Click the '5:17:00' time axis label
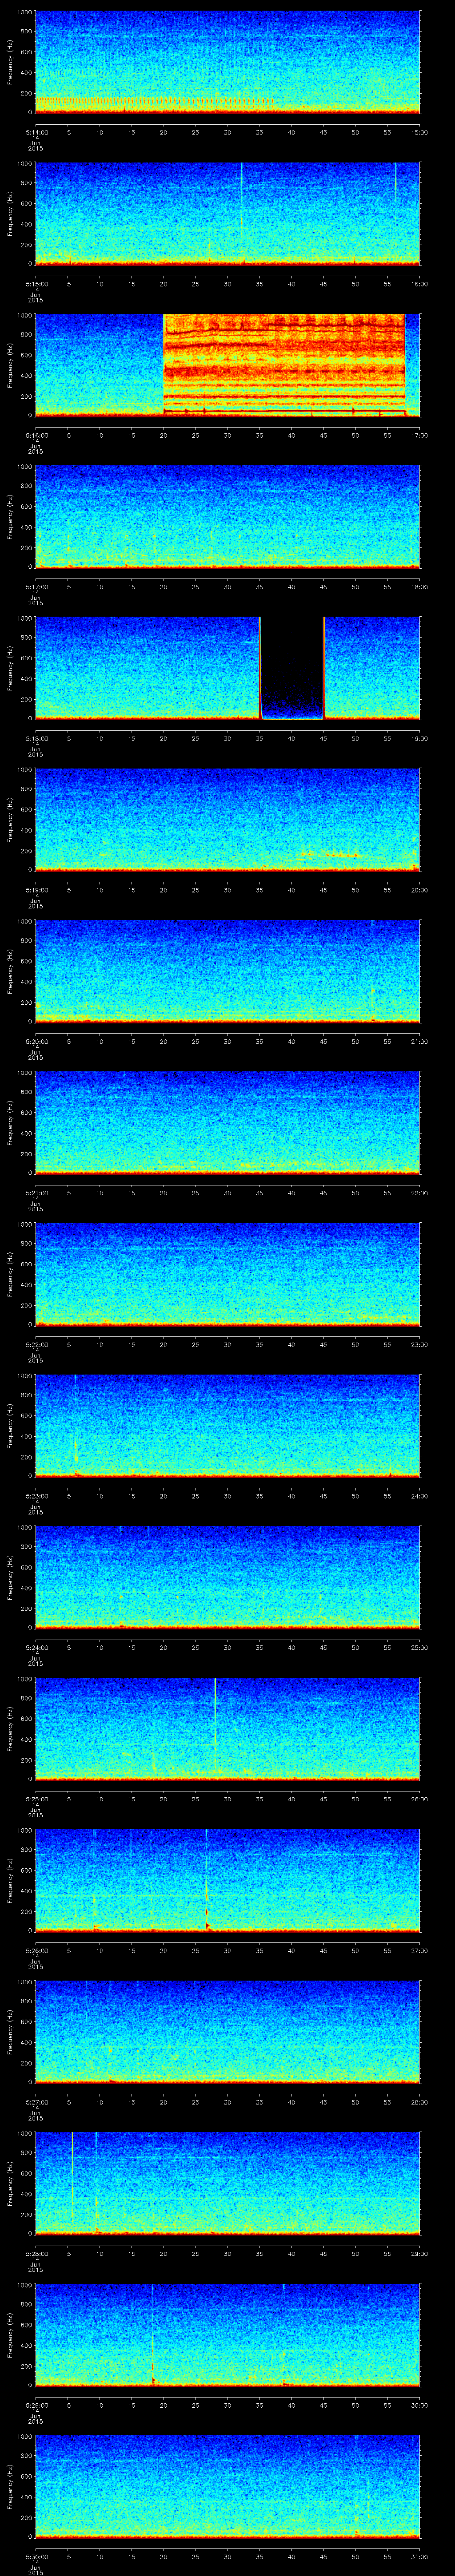Screen dimensions: 455x2576 coord(35,587)
